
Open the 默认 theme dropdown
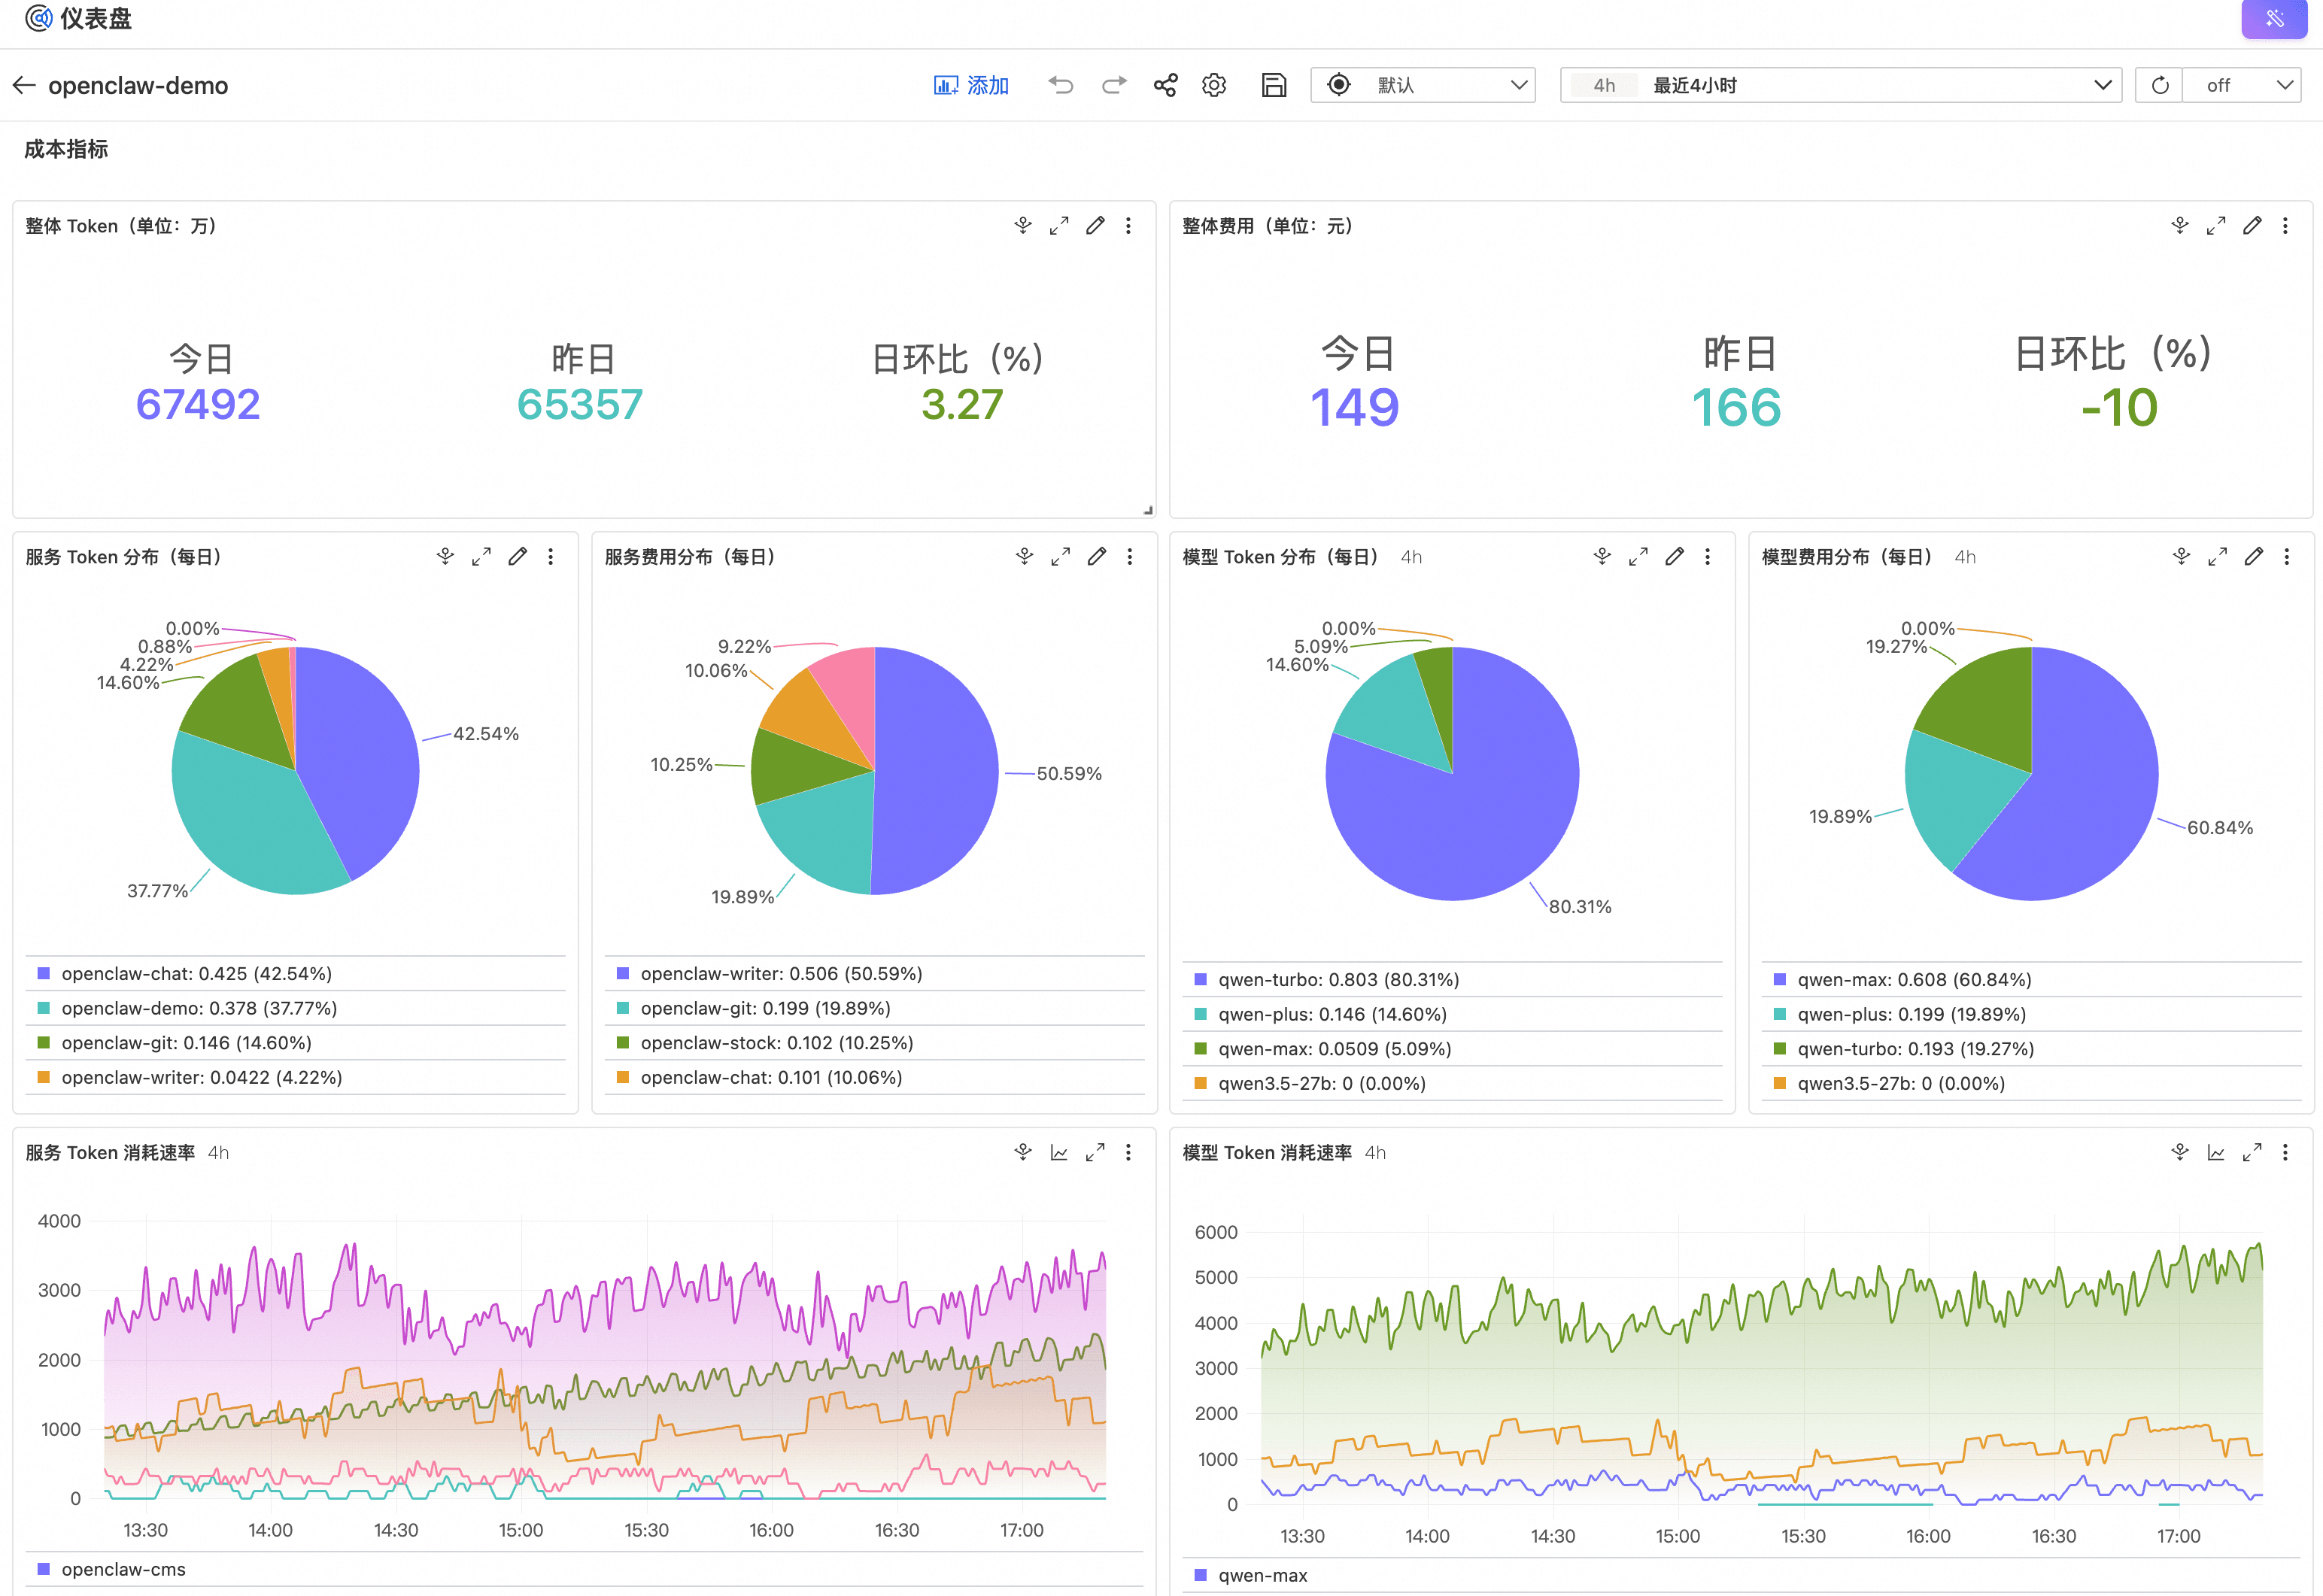[x=1422, y=86]
